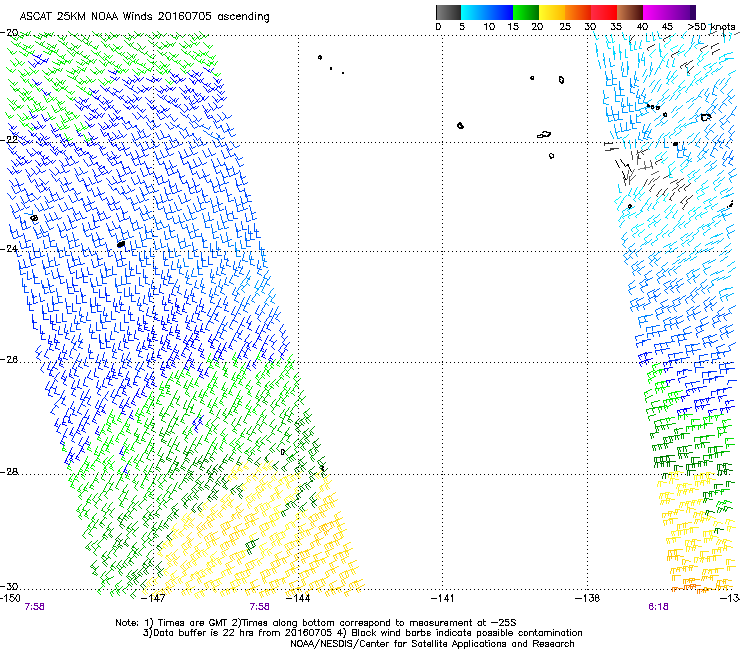Screen dimensions: 740x650
Task: Click the '-30' latitude axis label
Action: pyautogui.click(x=9, y=586)
